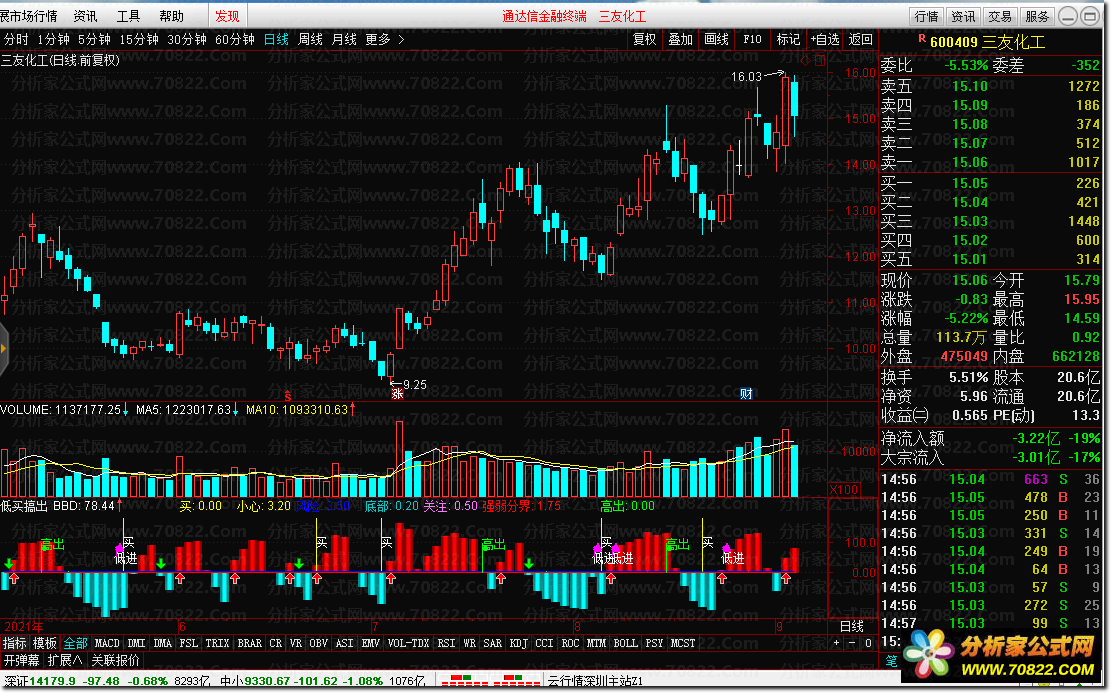Reset chart zoom with the 0 button

(867, 643)
